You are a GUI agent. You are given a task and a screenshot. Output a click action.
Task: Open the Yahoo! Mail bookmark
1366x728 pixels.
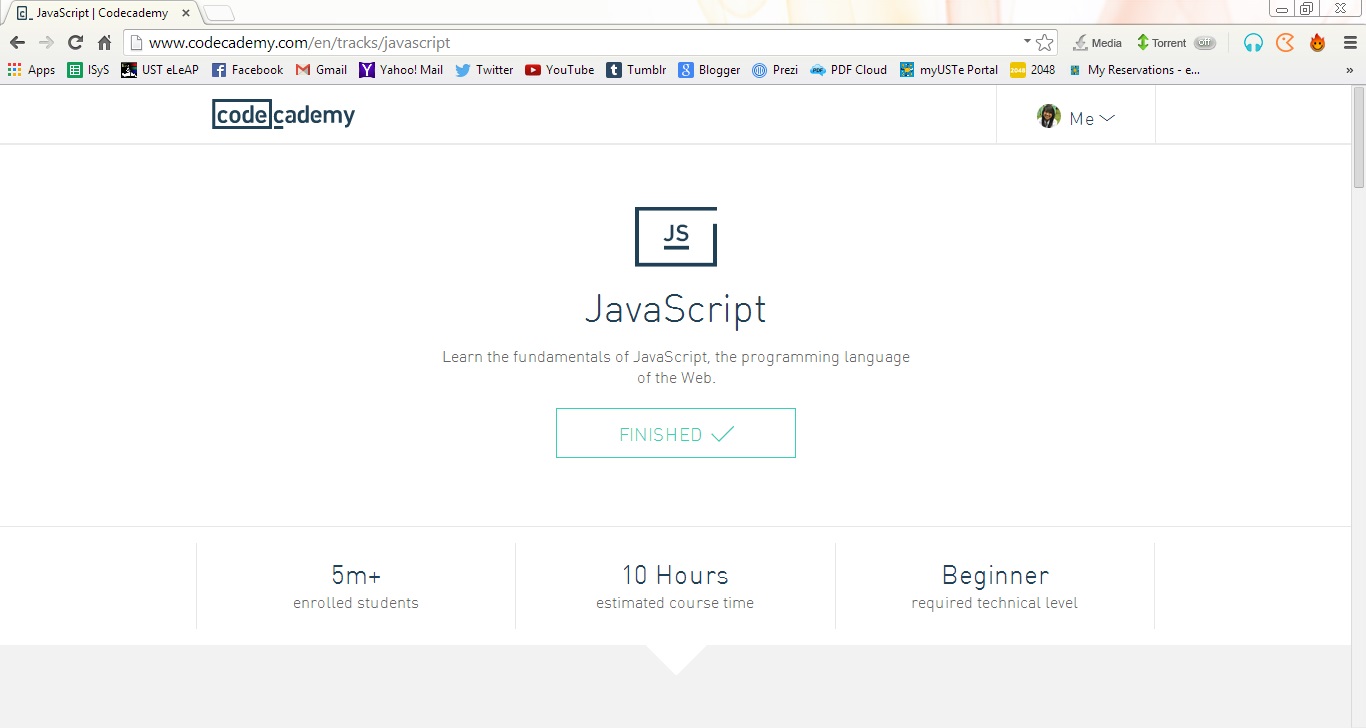point(401,70)
